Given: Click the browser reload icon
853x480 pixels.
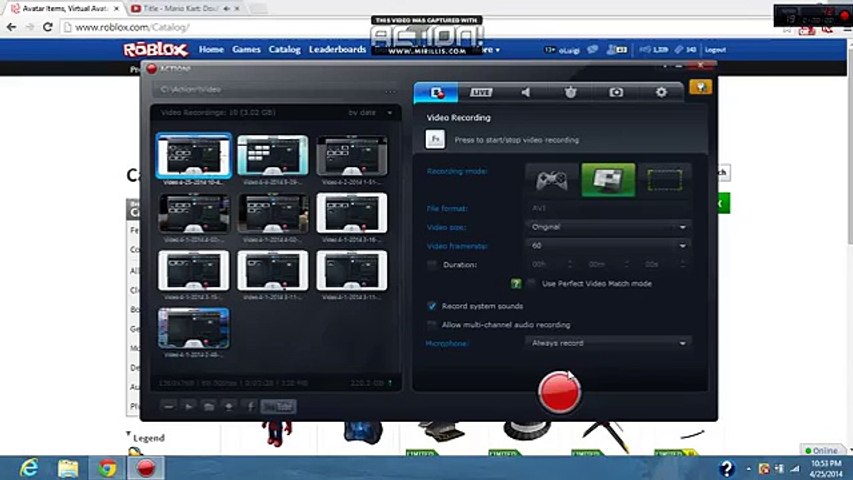Looking at the screenshot, I should [x=48, y=27].
